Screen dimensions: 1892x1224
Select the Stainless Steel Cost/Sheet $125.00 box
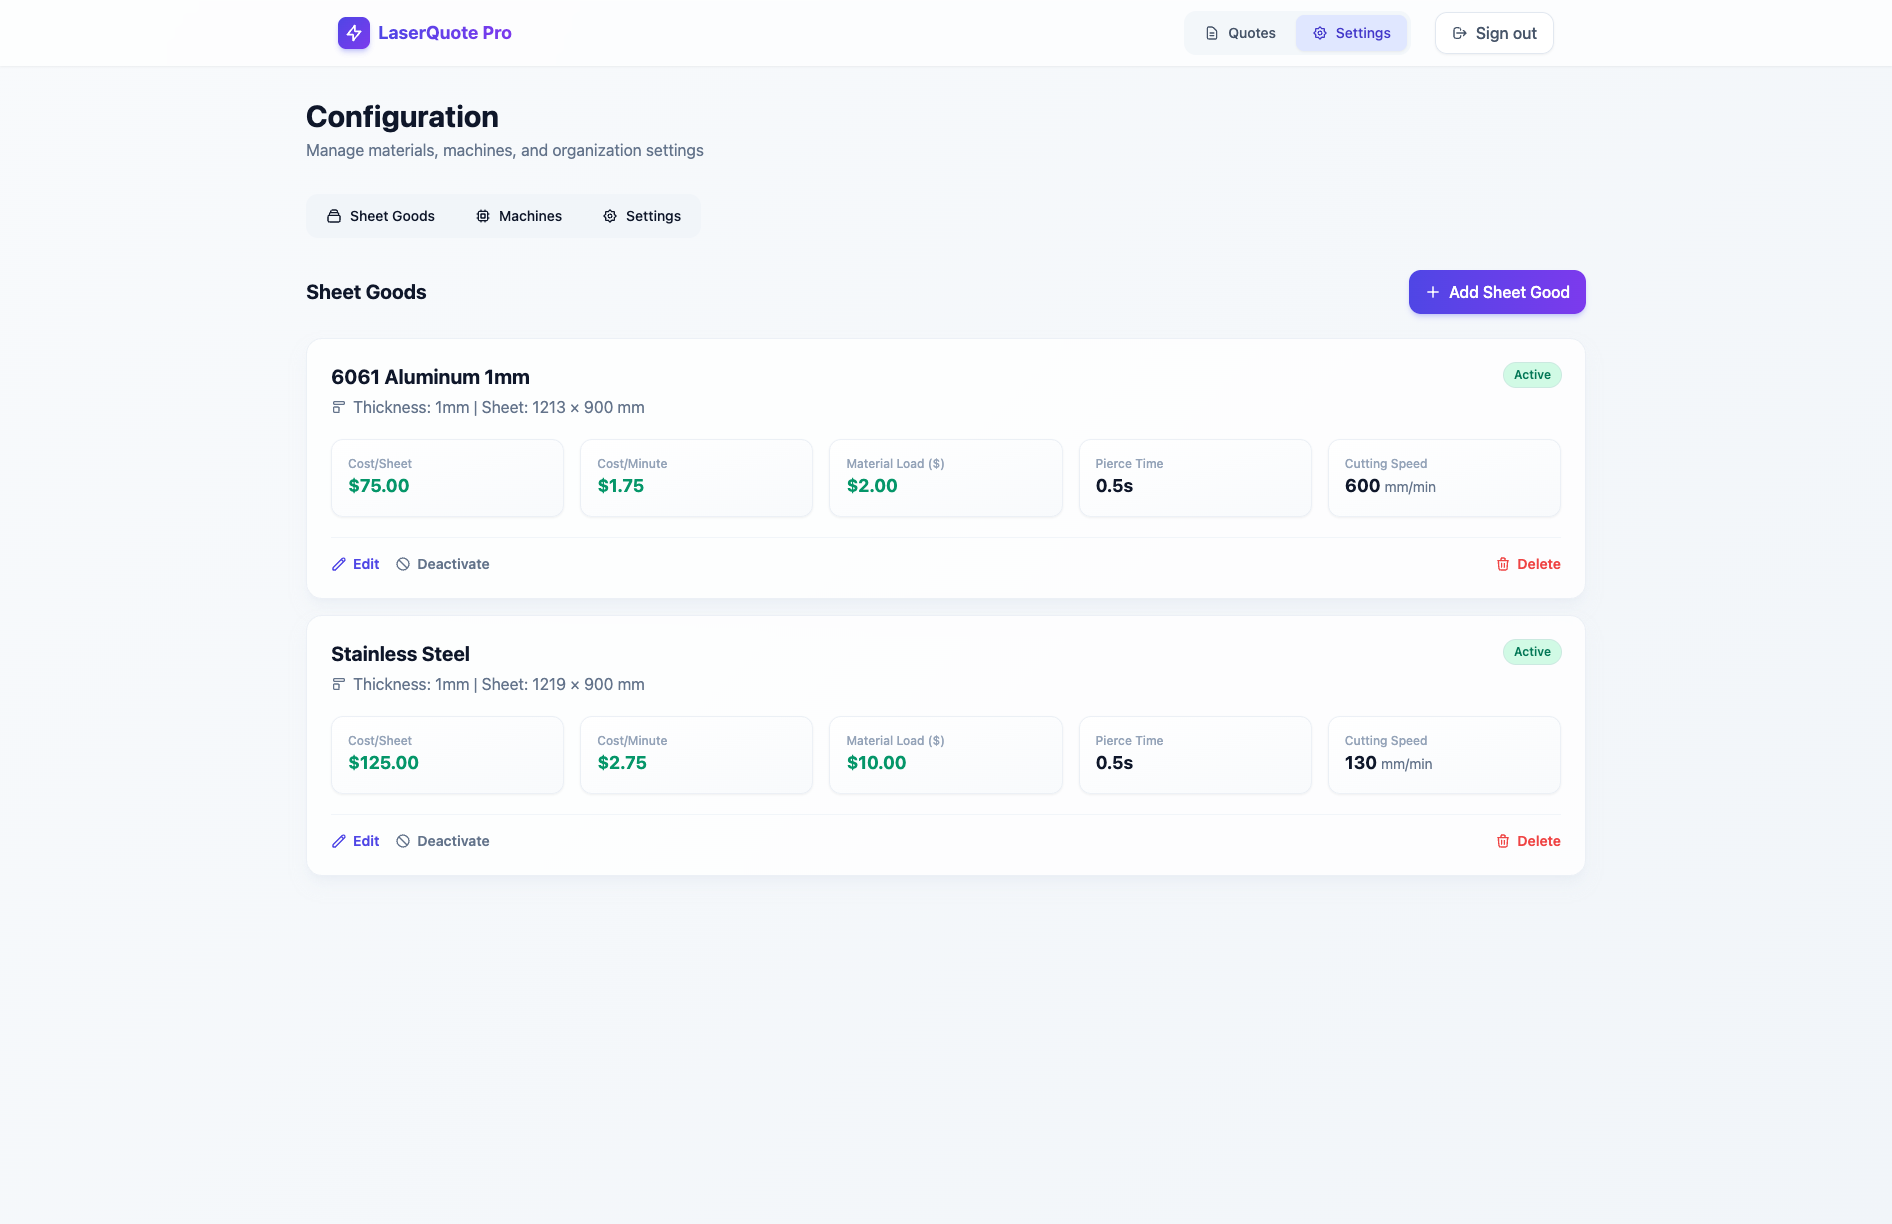point(447,755)
